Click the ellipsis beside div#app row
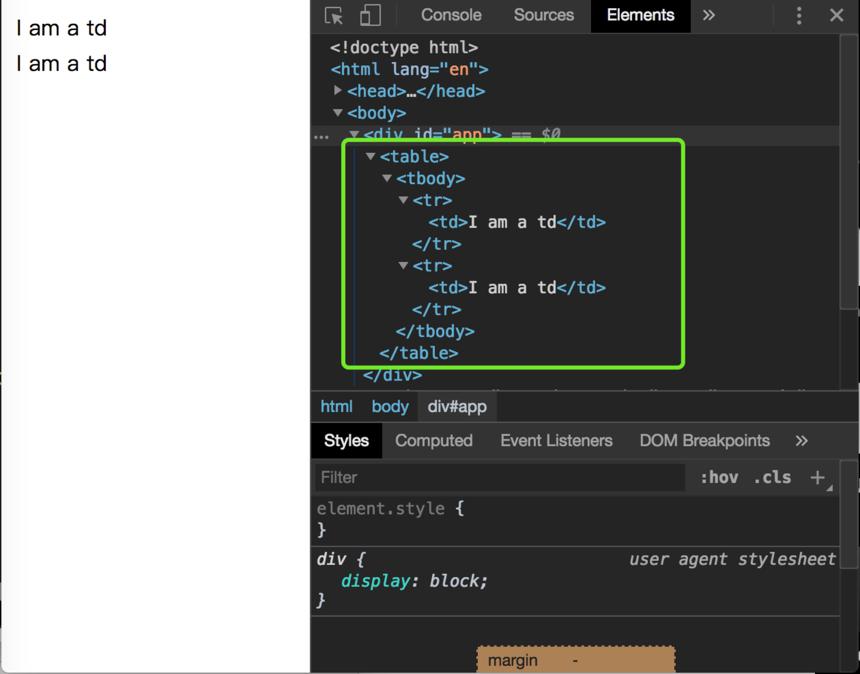 point(321,137)
